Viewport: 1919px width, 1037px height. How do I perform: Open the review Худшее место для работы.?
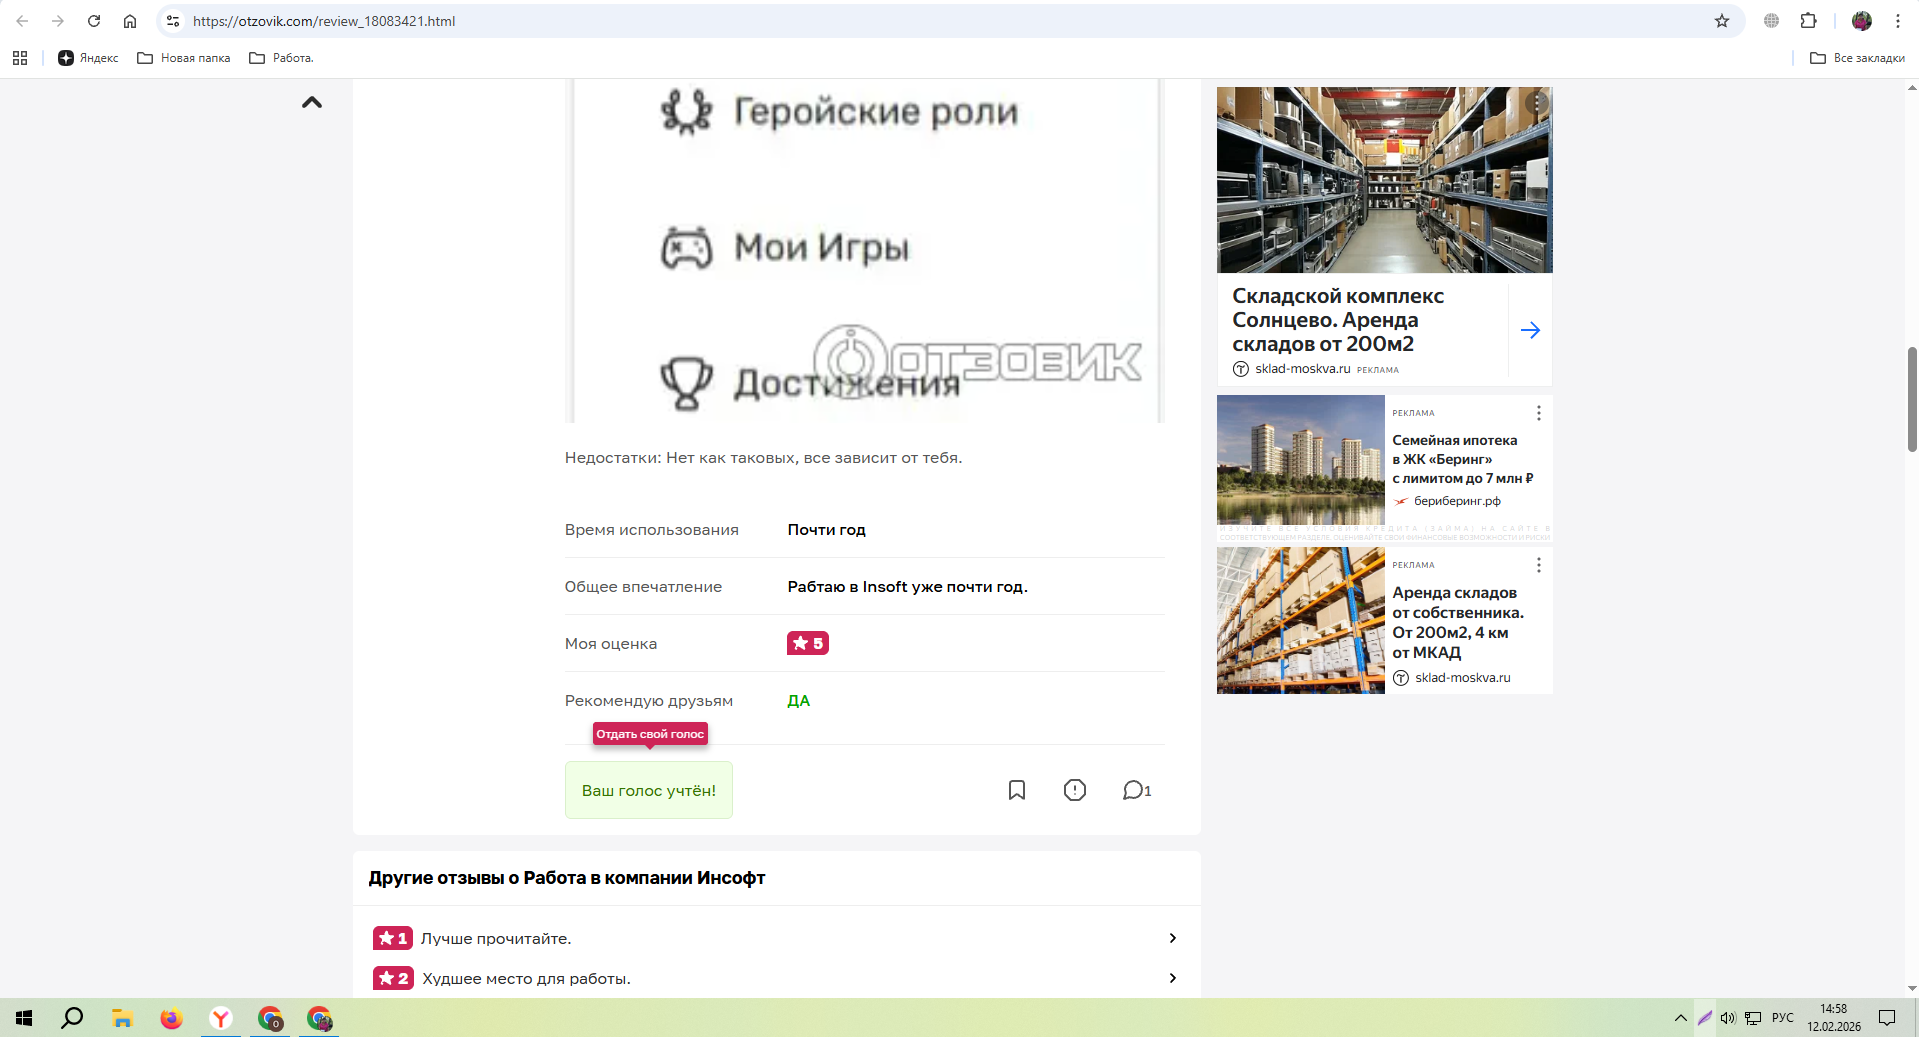click(526, 978)
